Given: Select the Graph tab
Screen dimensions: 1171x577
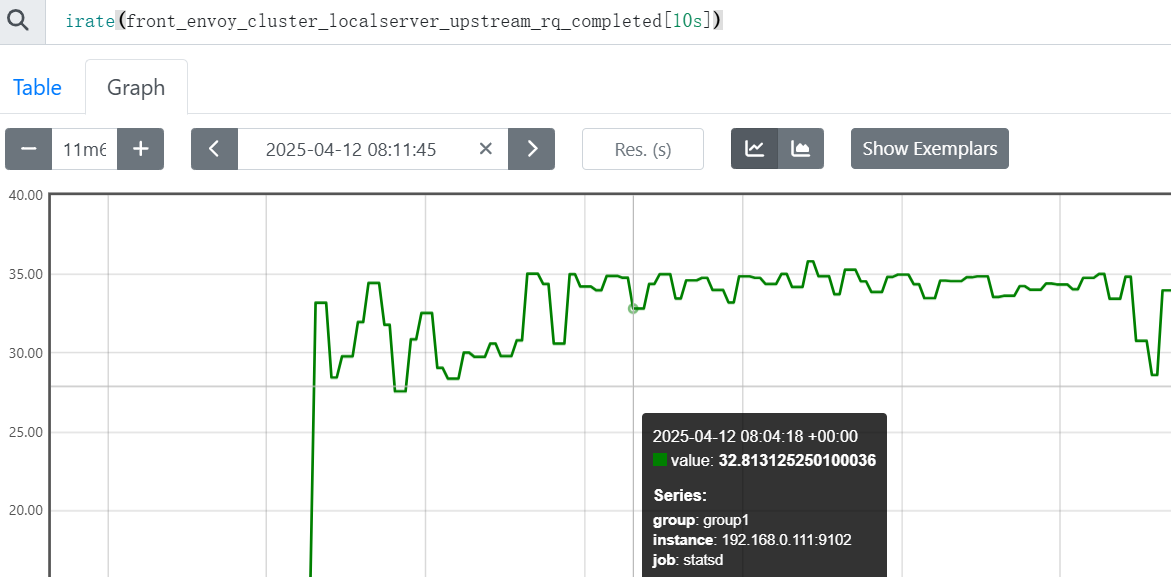Looking at the screenshot, I should click(136, 88).
